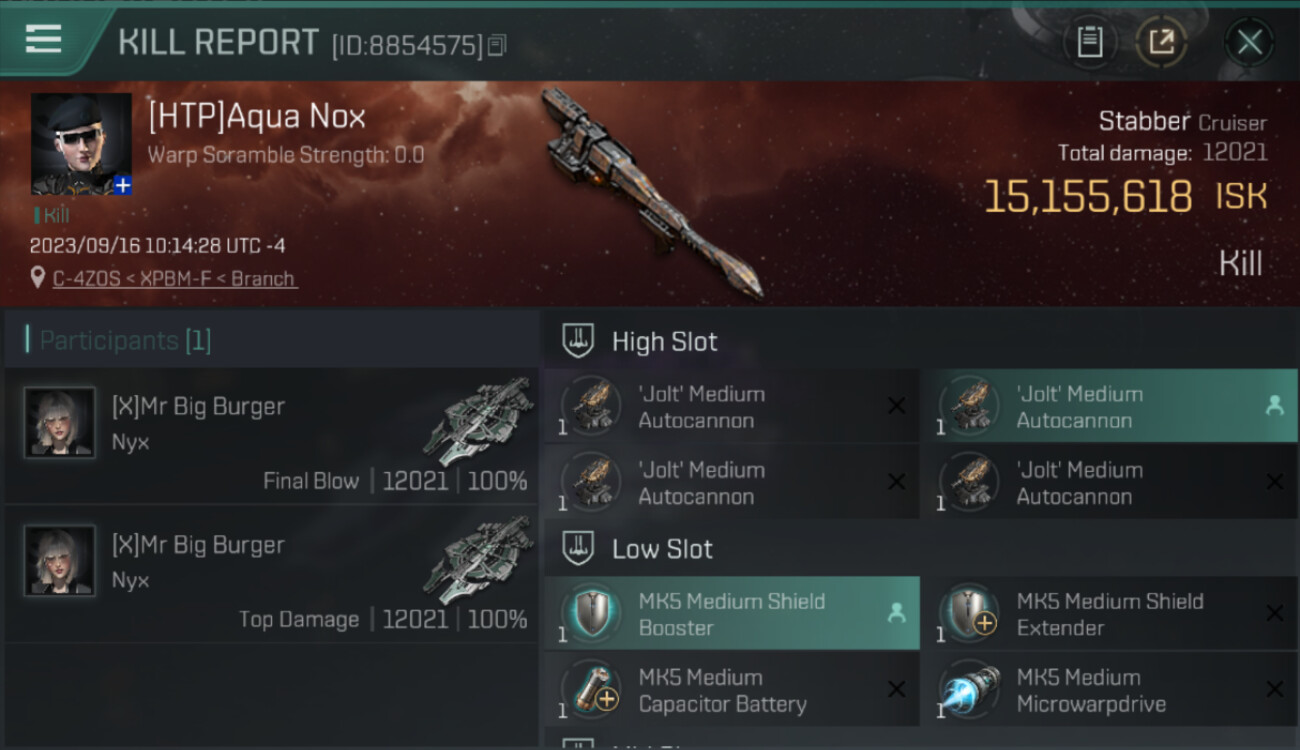Image resolution: width=1300 pixels, height=750 pixels.
Task: Open the hamburger menu icon
Action: [43, 39]
